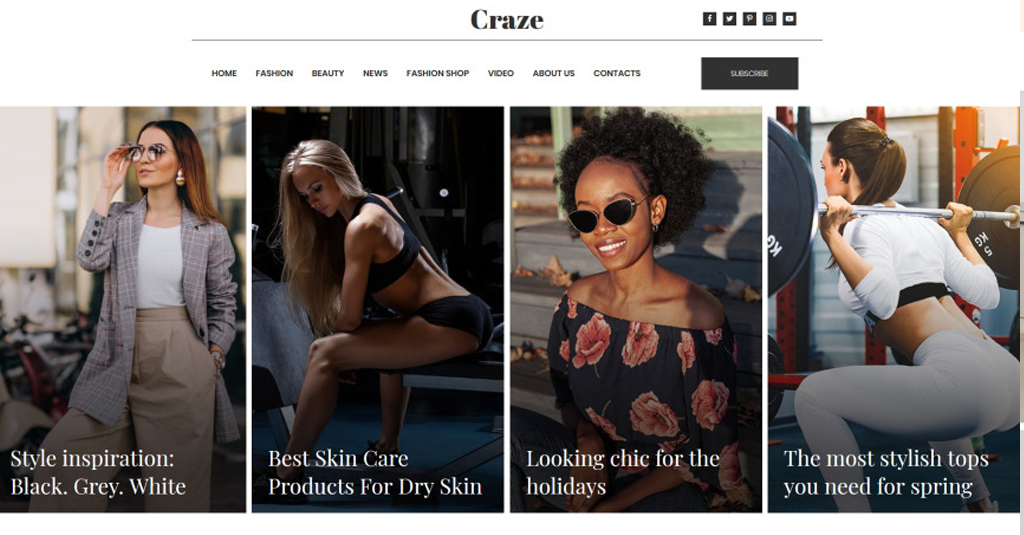Open the Contacts page
The width and height of the screenshot is (1024, 535).
(x=617, y=73)
